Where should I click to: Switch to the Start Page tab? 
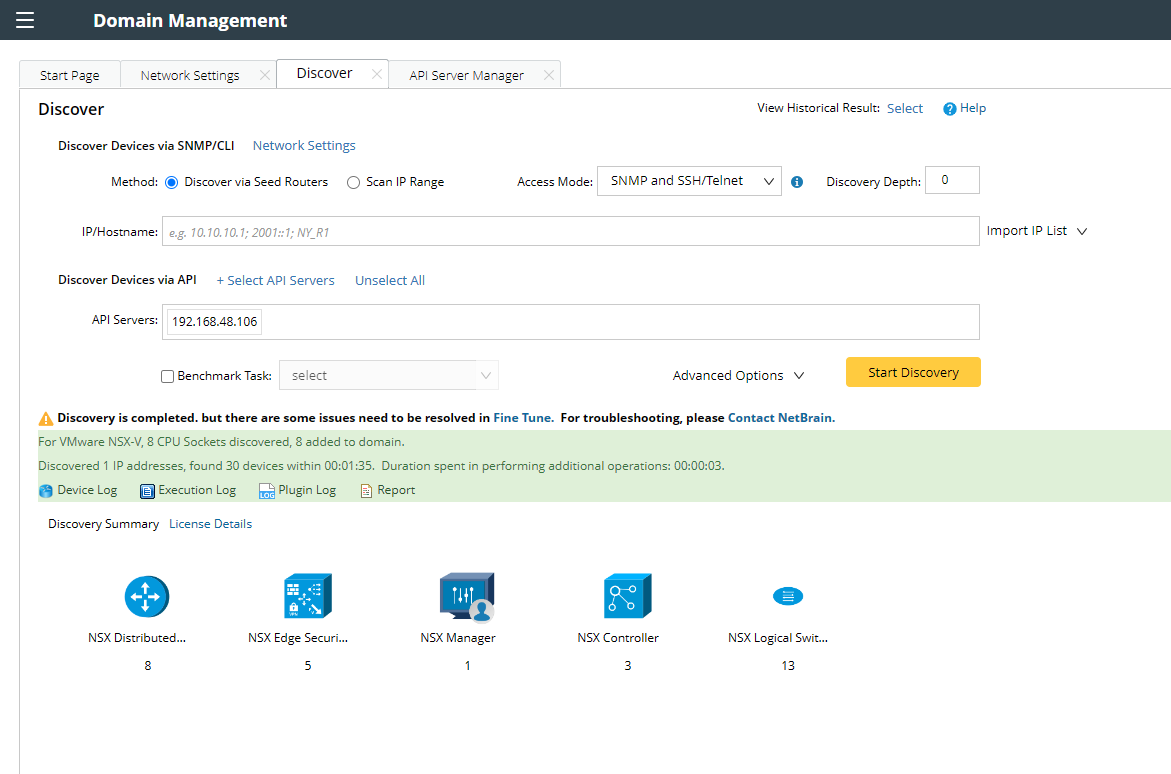click(x=70, y=75)
